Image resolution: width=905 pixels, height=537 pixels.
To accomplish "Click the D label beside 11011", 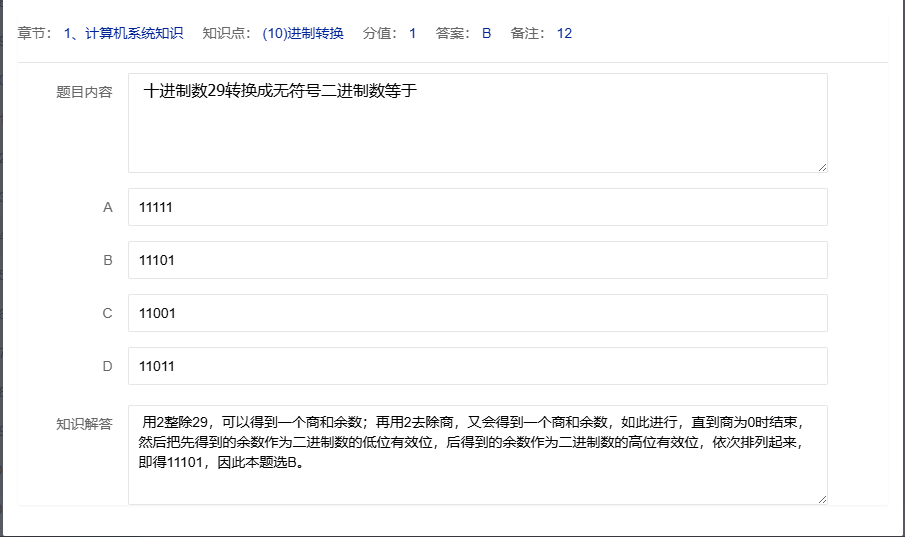I will [x=108, y=366].
